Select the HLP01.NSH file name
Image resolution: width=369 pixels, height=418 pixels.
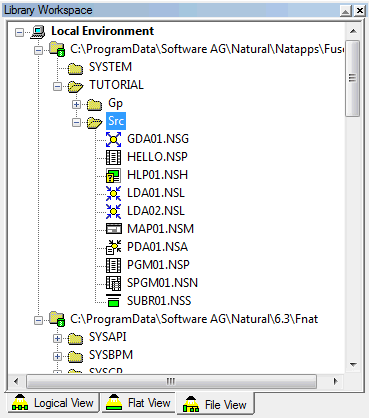(x=157, y=175)
